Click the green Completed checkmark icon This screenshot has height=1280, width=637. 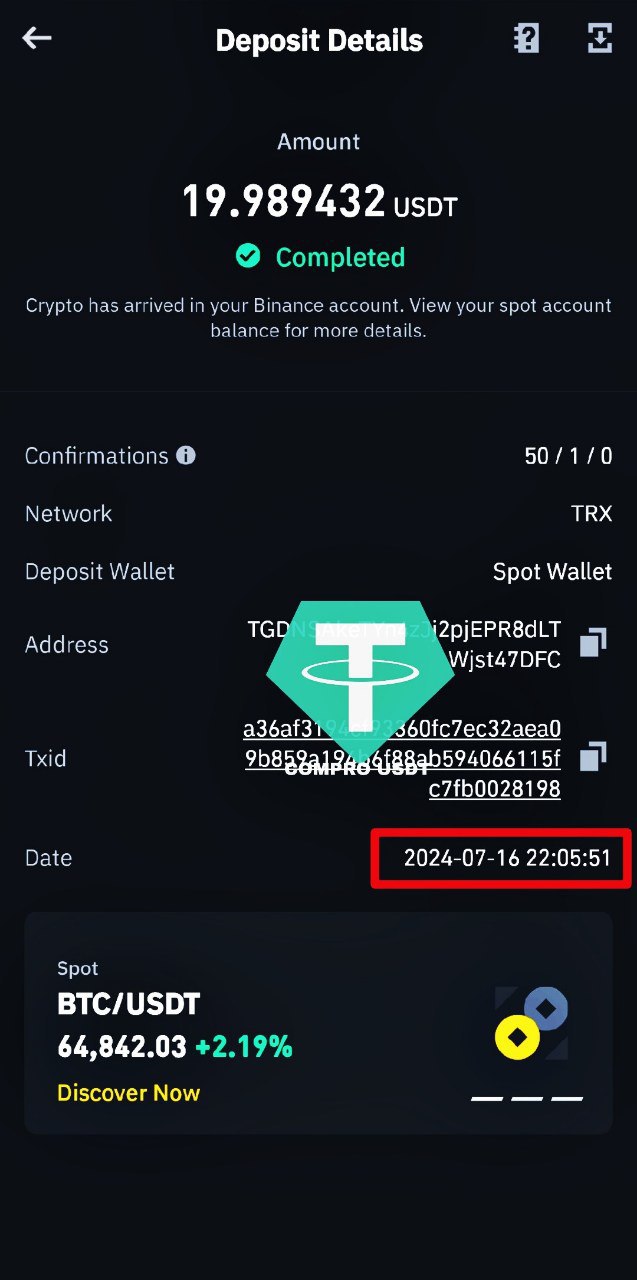(248, 257)
